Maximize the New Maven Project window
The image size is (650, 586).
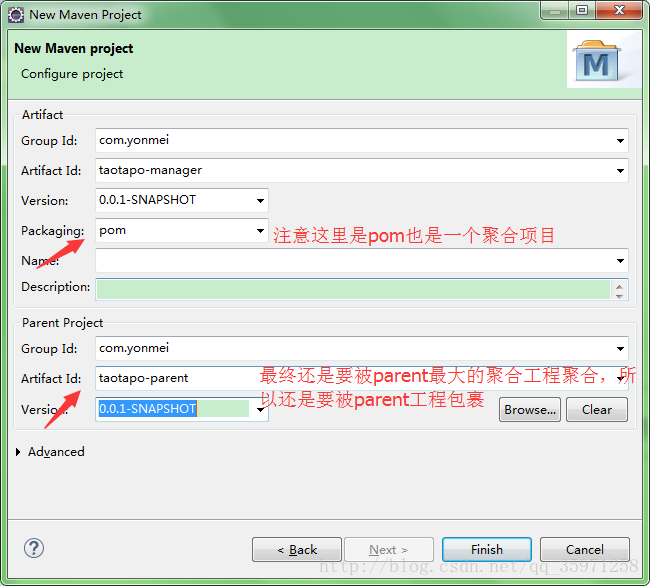582,10
